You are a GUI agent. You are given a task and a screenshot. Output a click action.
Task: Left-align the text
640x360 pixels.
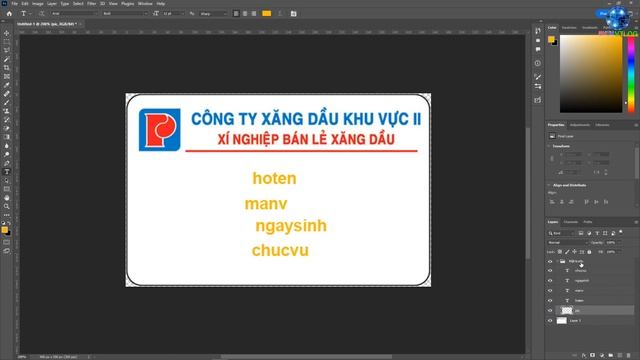[236, 13]
